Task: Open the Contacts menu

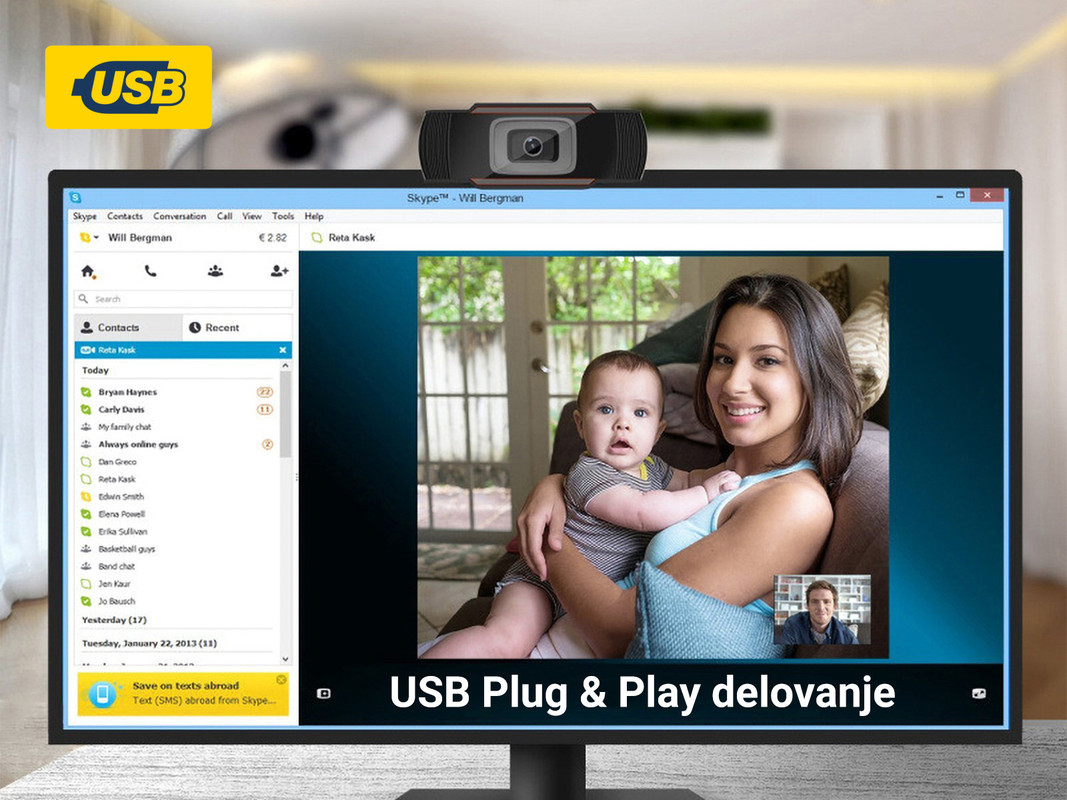Action: point(125,216)
